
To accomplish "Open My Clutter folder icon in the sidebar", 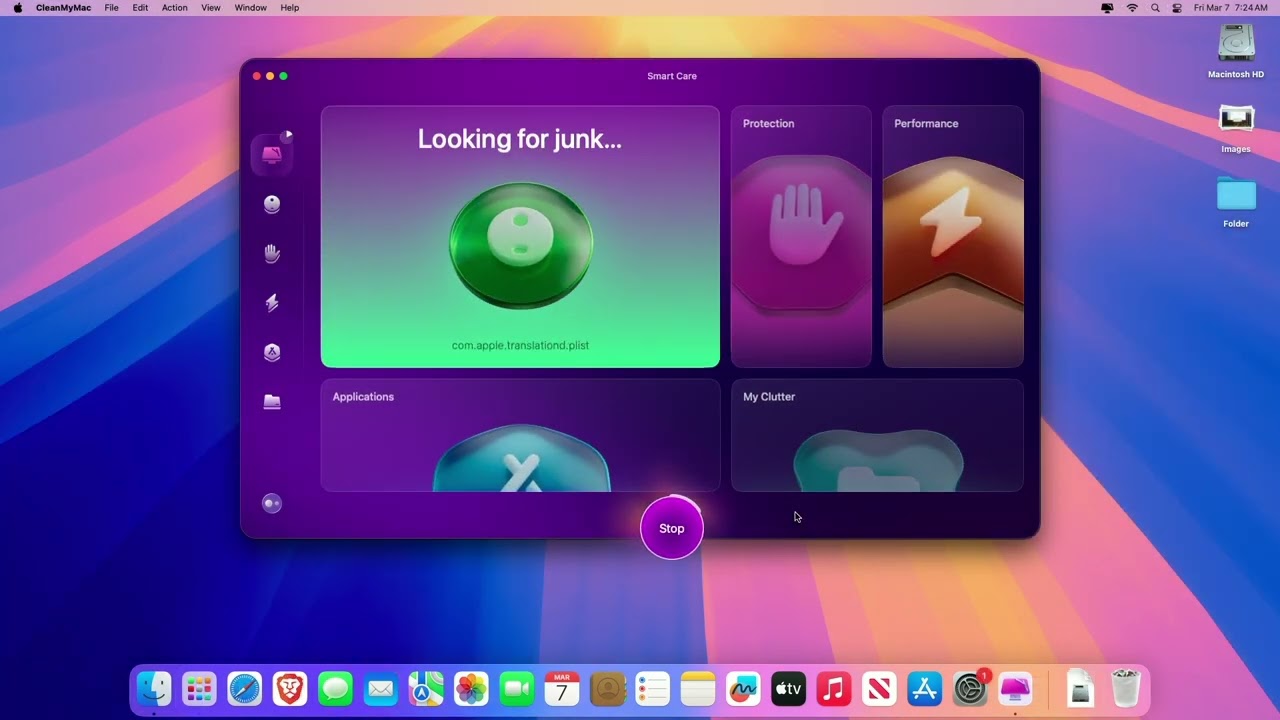I will (x=272, y=401).
